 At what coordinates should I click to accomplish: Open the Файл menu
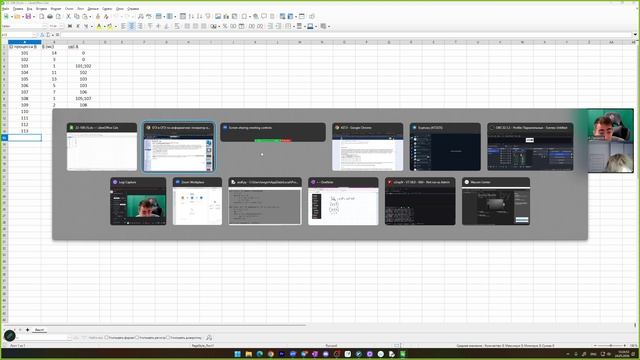pyautogui.click(x=6, y=8)
